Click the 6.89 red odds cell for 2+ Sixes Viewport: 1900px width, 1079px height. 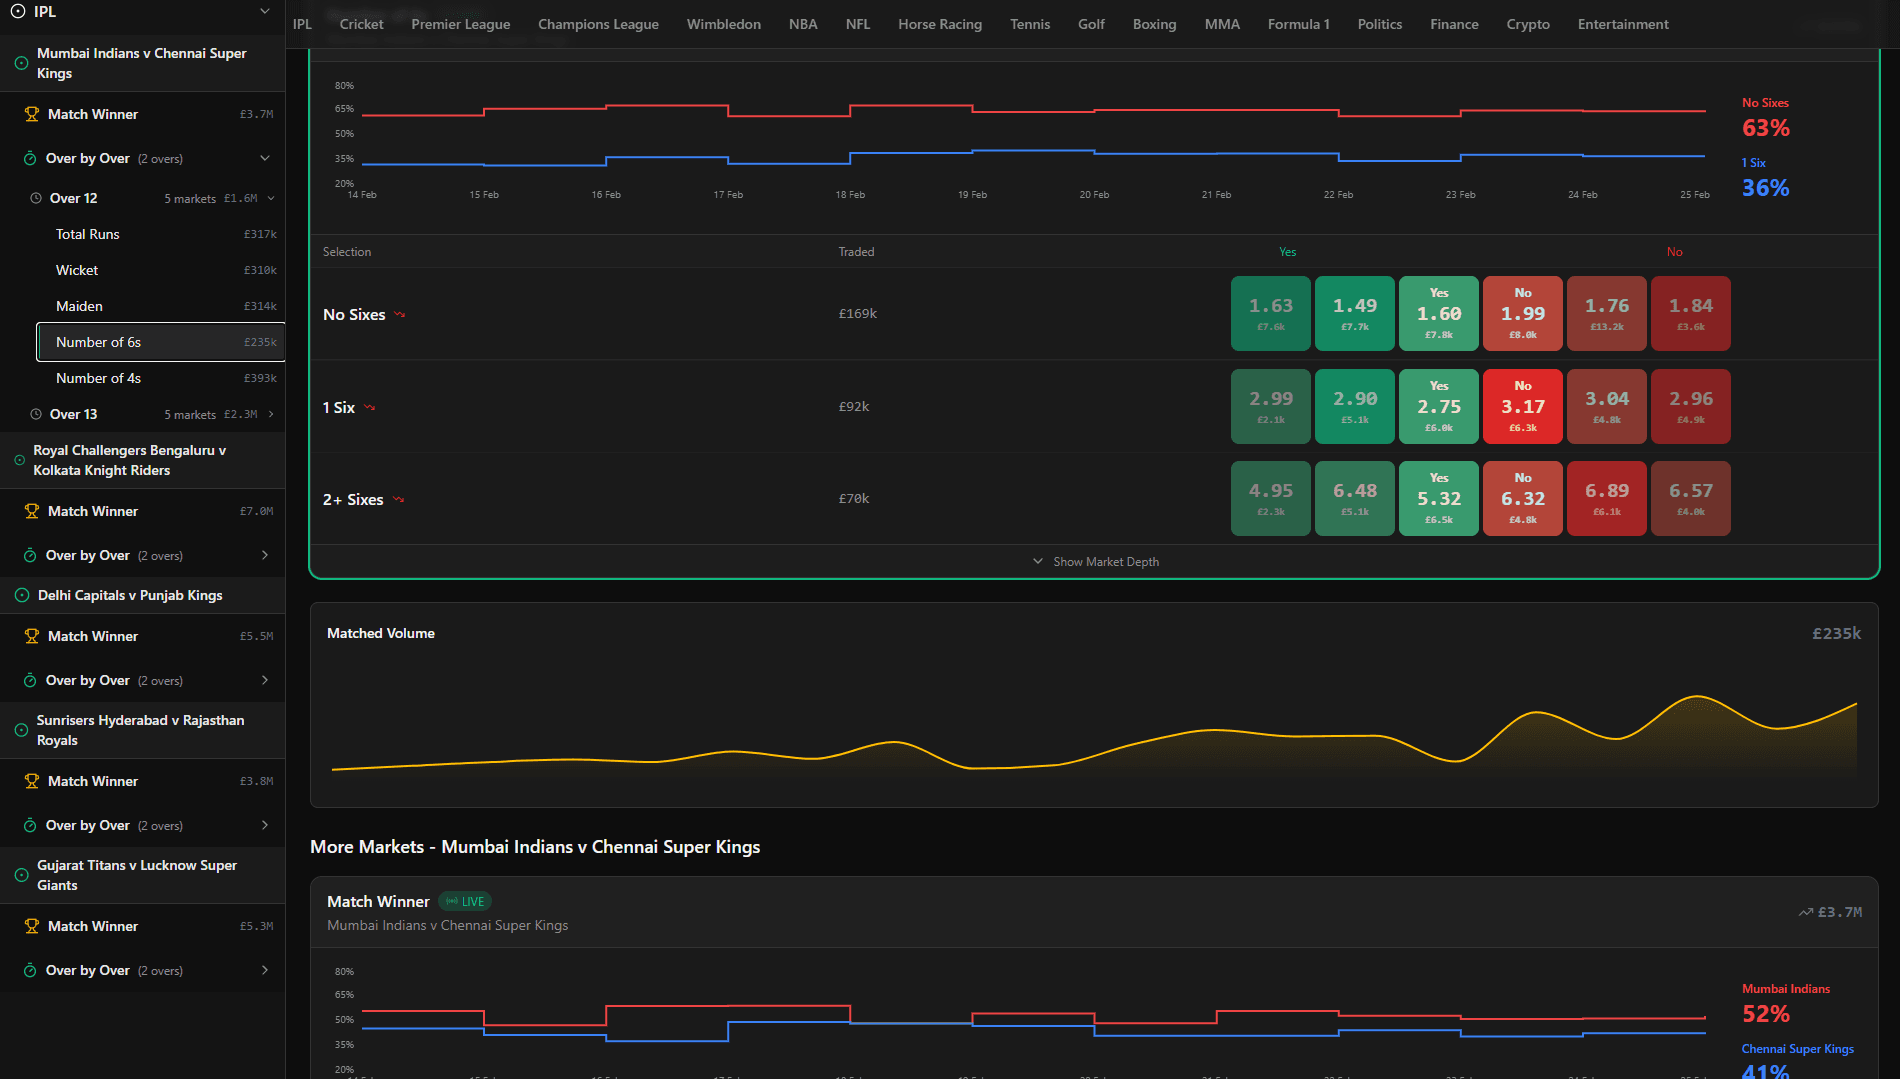pyautogui.click(x=1606, y=498)
